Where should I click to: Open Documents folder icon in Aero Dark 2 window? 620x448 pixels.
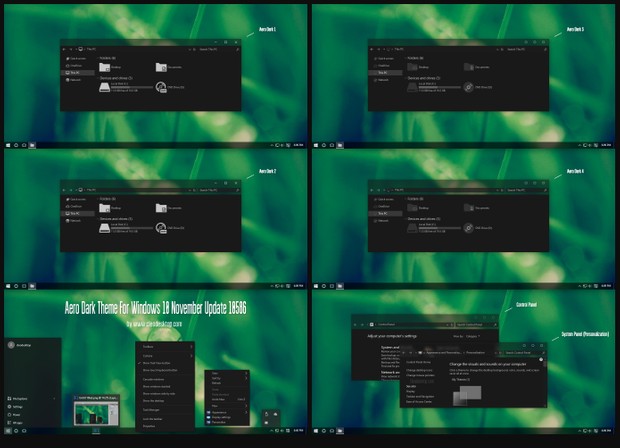pyautogui.click(x=161, y=208)
